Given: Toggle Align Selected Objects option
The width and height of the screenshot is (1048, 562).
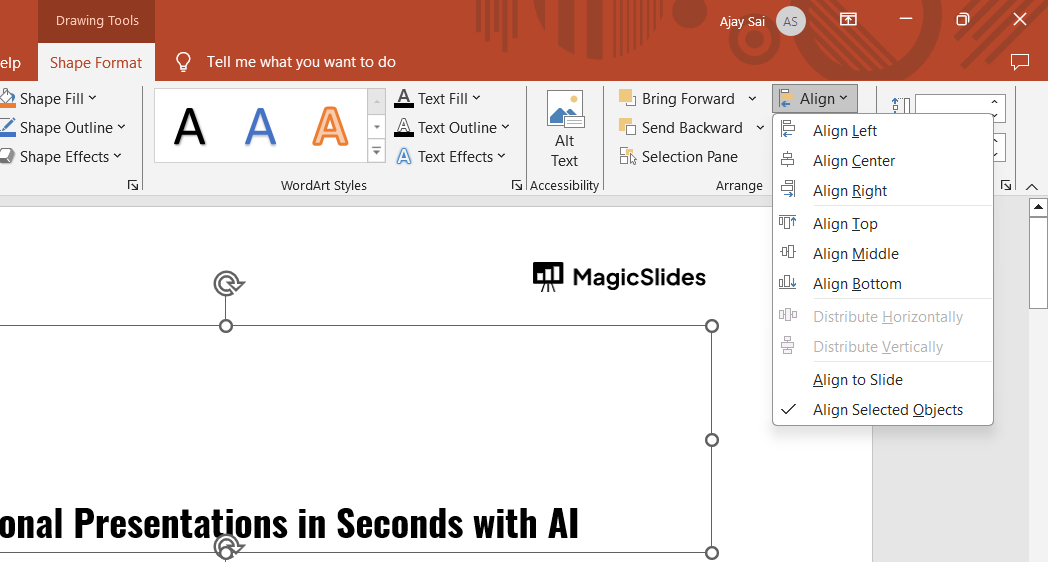Looking at the screenshot, I should (x=882, y=410).
